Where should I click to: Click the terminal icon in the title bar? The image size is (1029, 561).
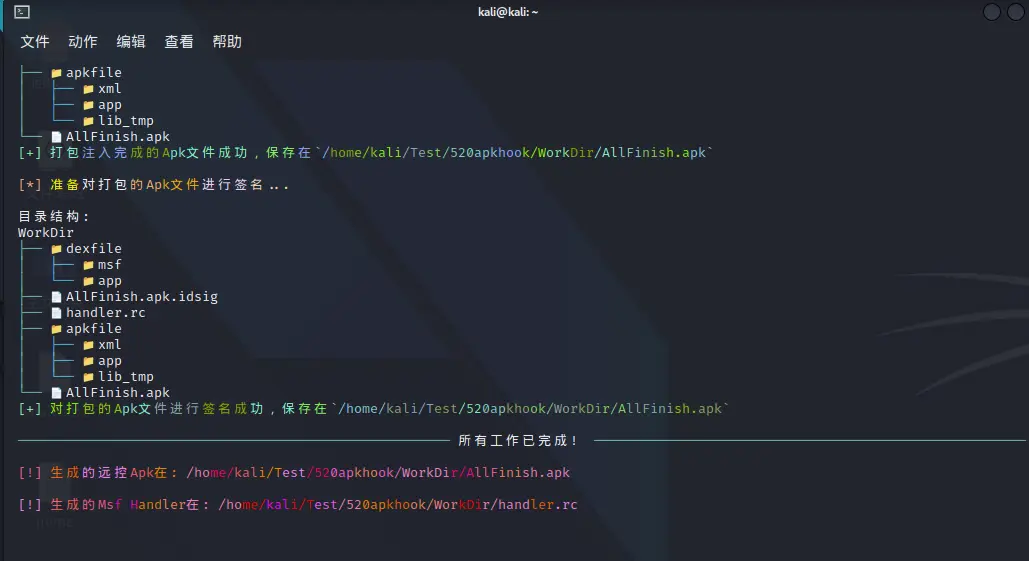[22, 12]
